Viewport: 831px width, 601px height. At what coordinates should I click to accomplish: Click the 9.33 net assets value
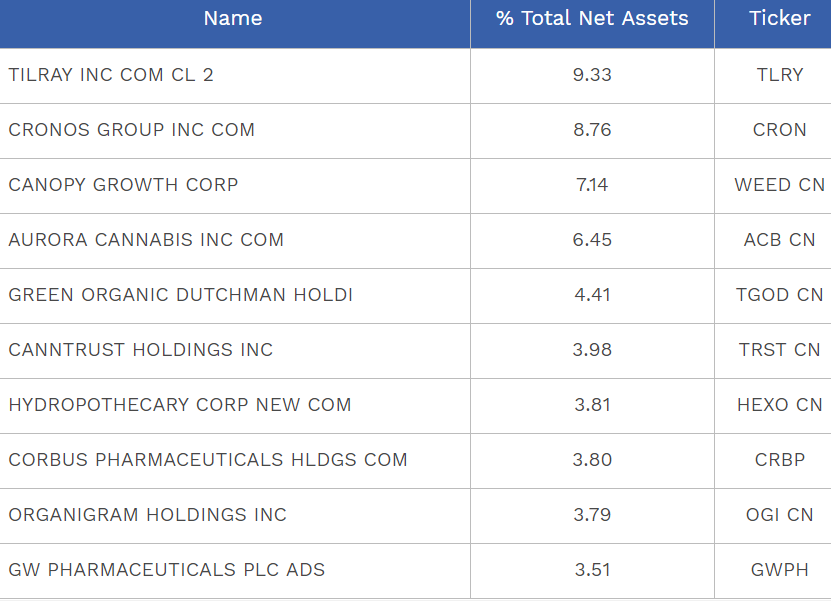[x=592, y=75]
